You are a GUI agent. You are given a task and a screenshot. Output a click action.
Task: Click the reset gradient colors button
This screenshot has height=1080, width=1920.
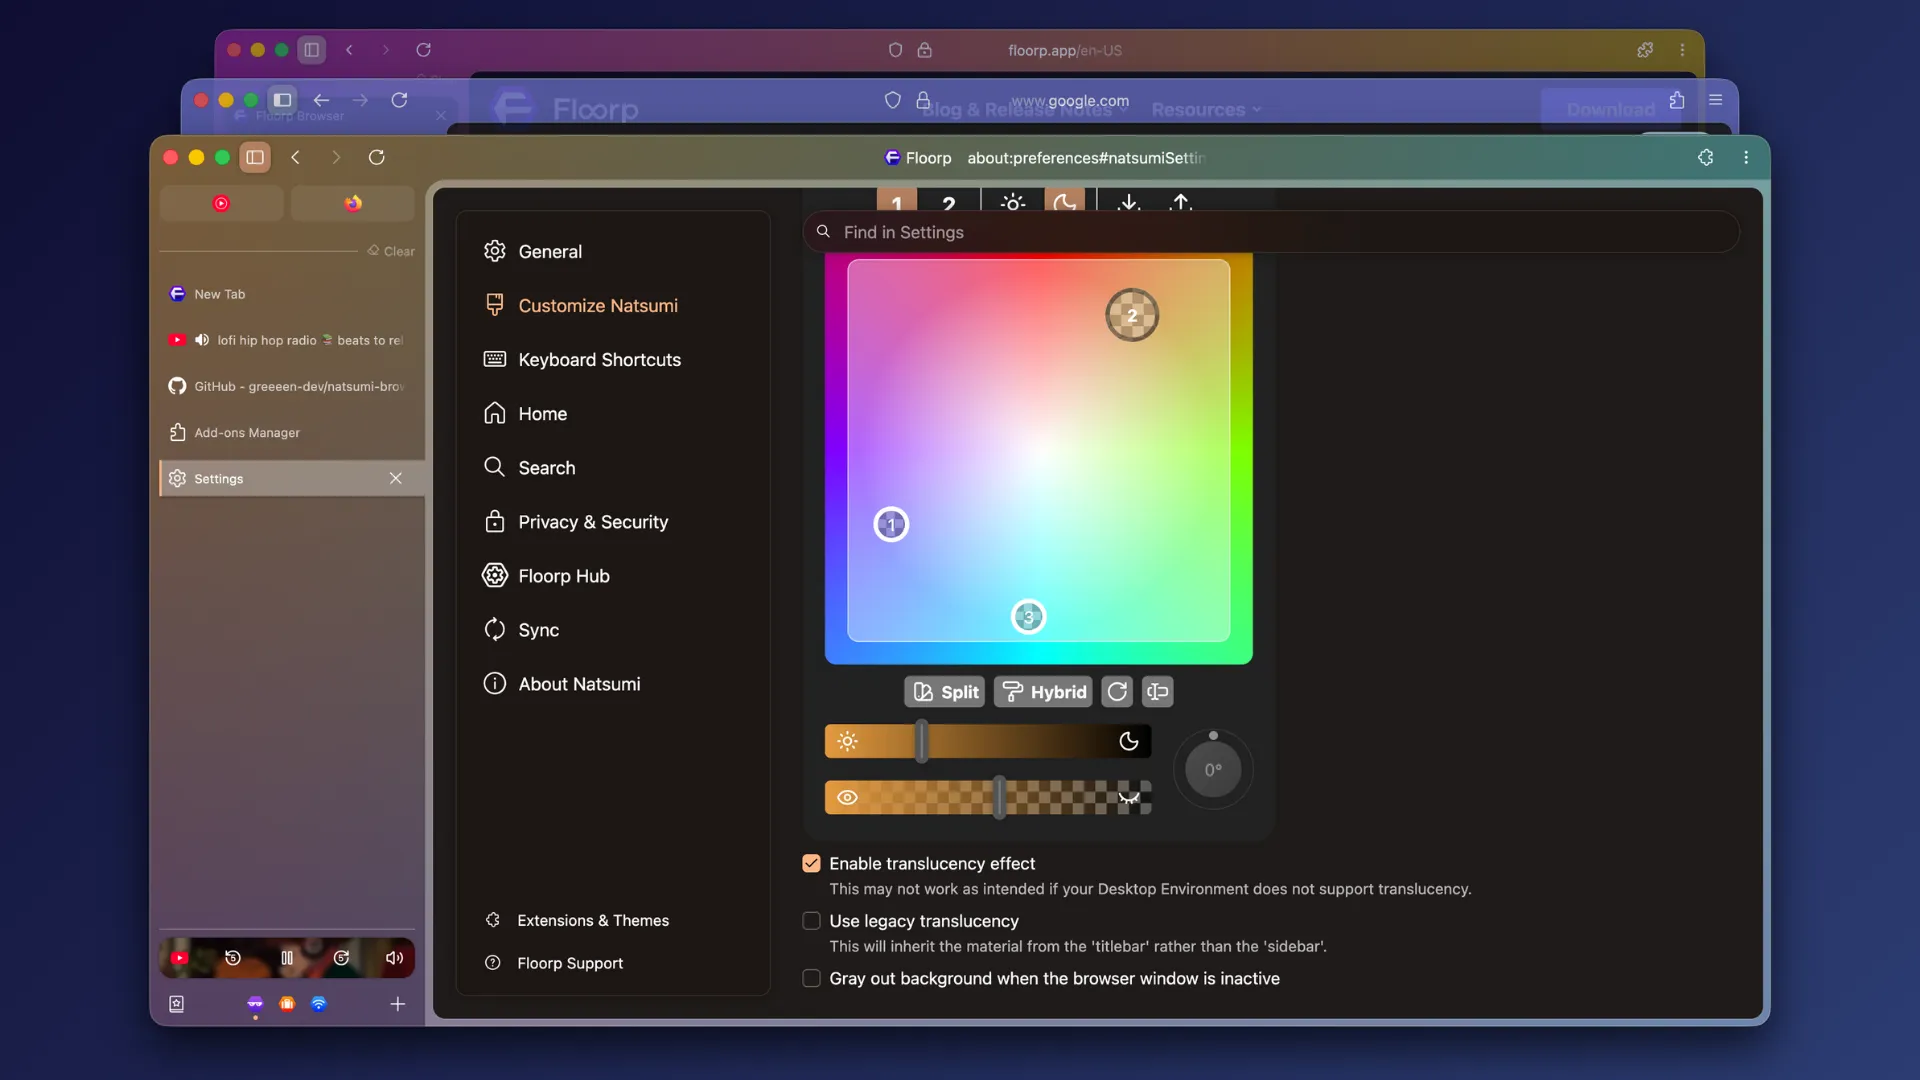(1117, 692)
